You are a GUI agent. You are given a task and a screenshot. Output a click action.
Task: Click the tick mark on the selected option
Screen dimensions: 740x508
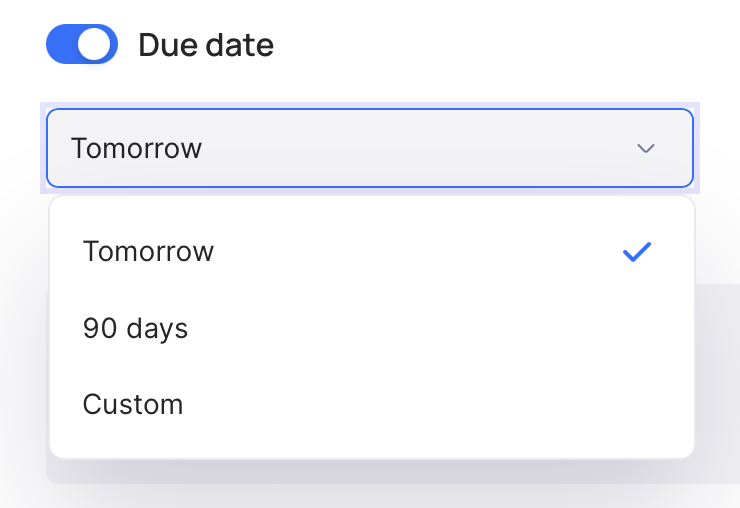point(636,252)
